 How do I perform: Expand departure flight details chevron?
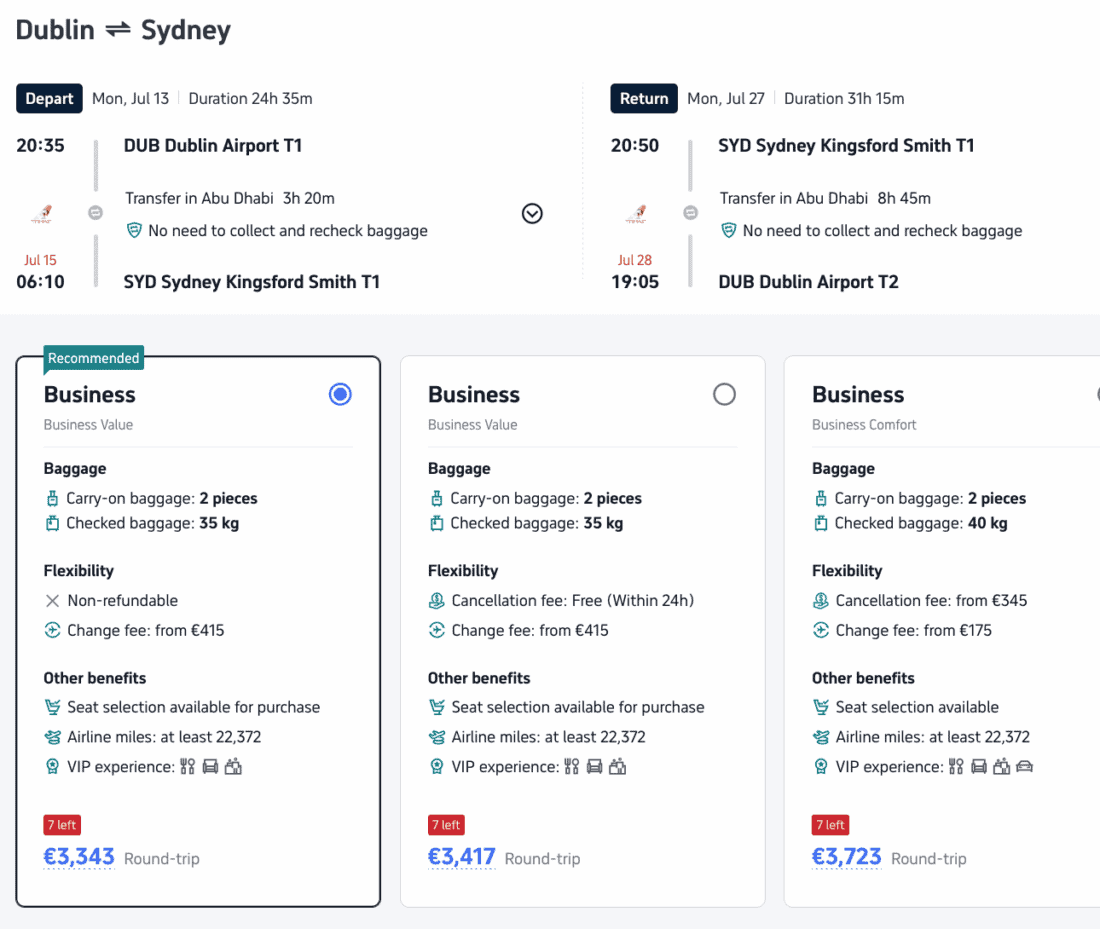pos(532,213)
